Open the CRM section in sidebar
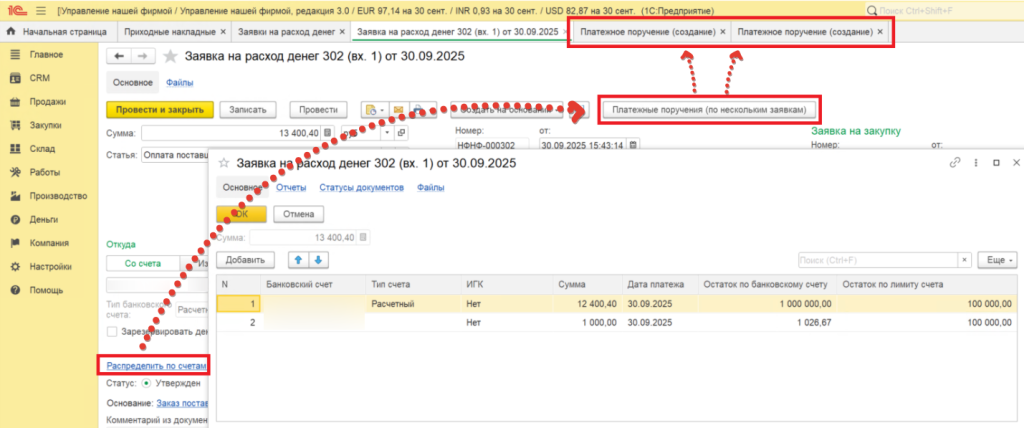This screenshot has width=1024, height=428. pyautogui.click(x=39, y=77)
